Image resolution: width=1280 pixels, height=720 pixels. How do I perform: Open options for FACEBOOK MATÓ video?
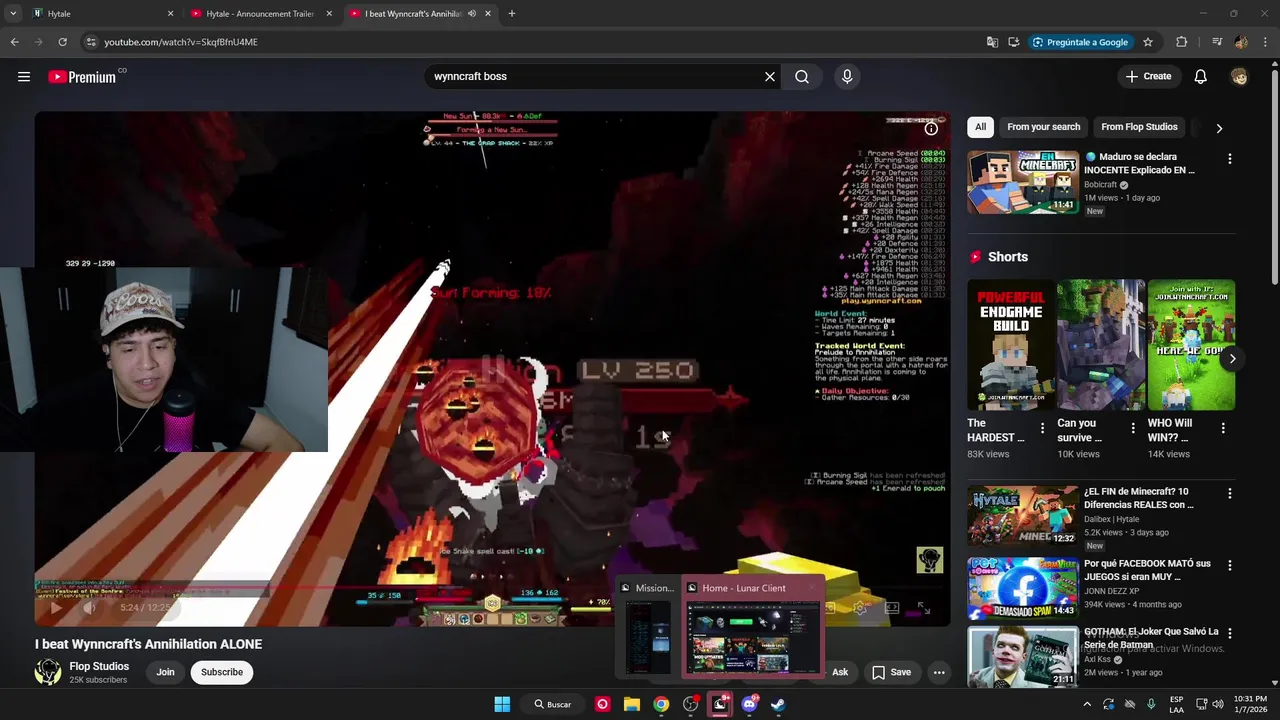coord(1229,565)
